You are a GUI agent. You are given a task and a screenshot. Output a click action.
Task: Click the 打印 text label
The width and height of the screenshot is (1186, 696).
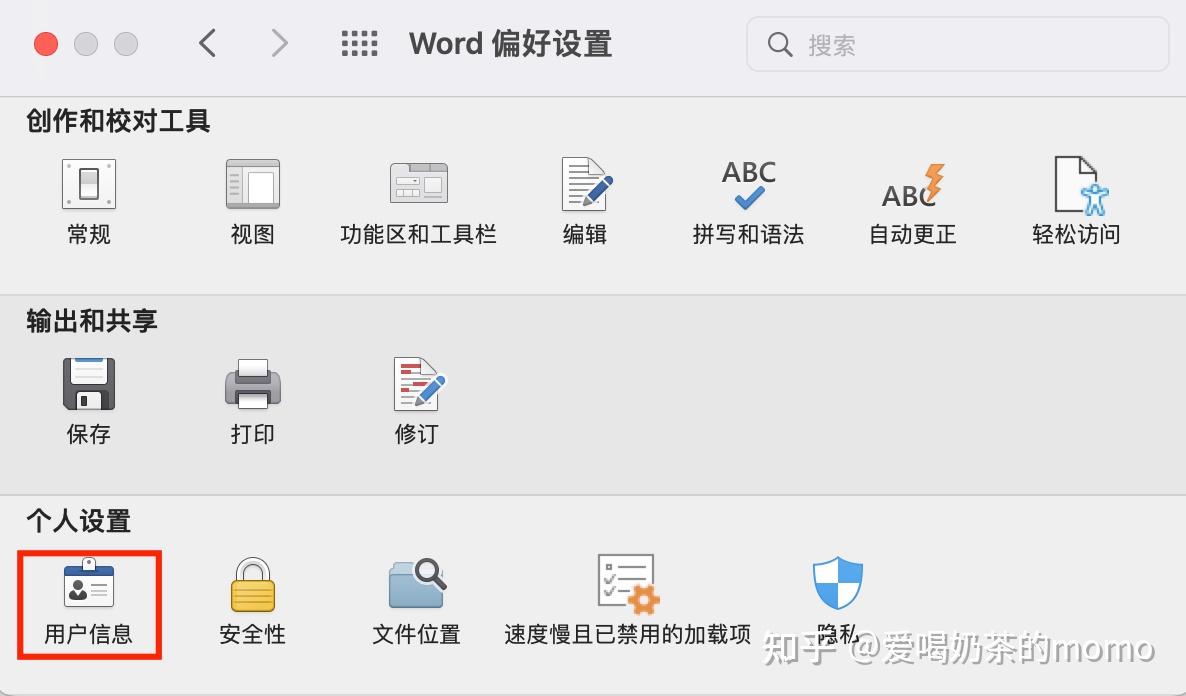pos(253,434)
